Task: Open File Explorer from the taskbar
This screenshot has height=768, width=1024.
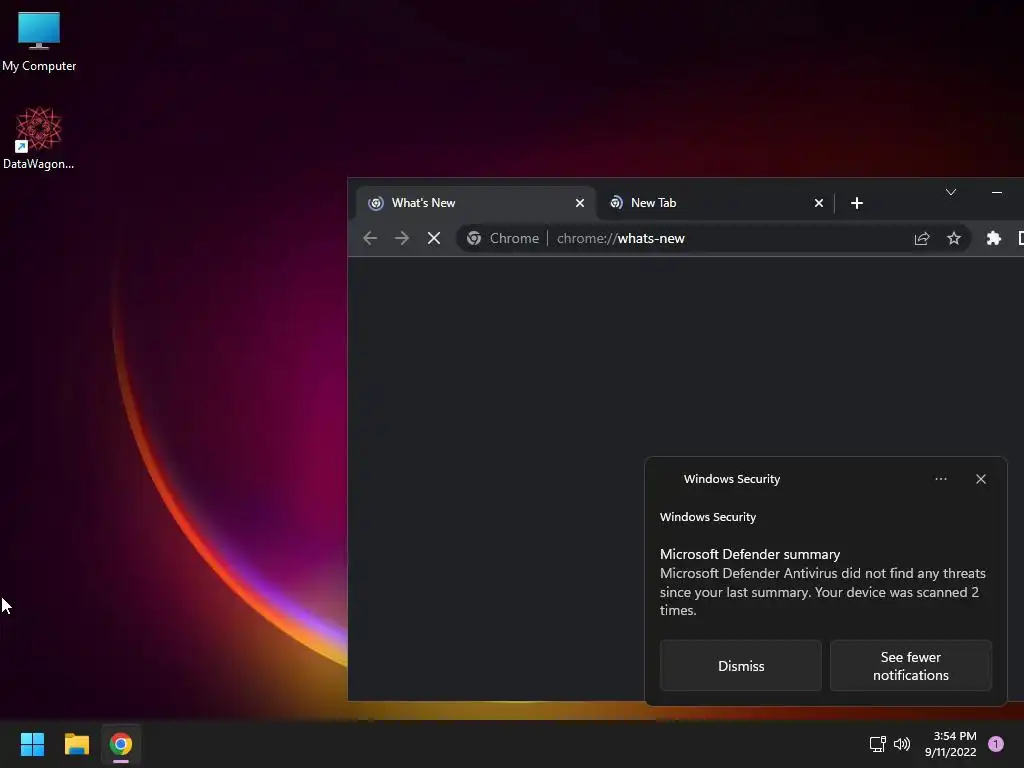Action: pos(76,744)
